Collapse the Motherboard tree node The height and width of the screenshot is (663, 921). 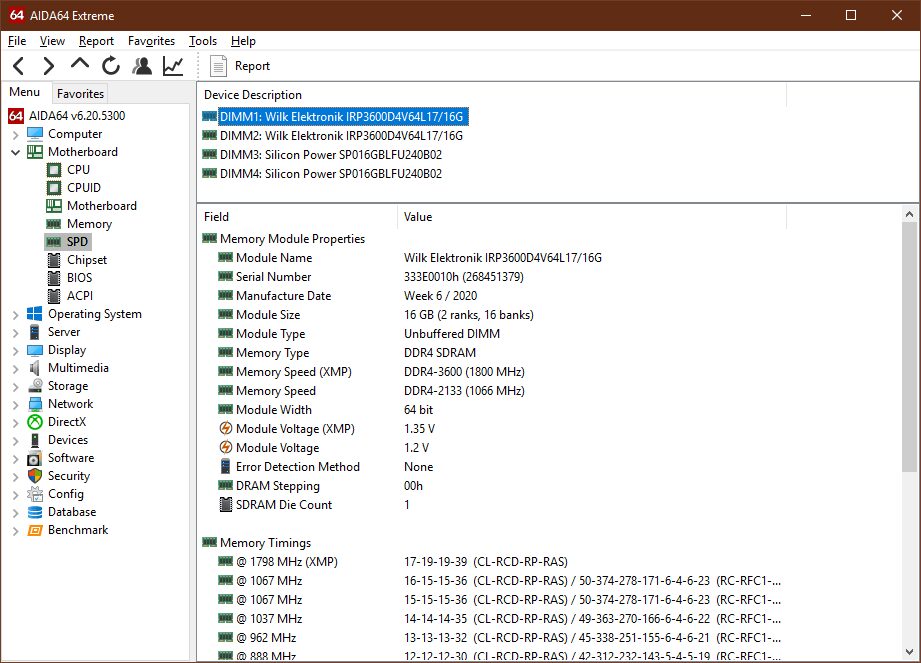16,152
